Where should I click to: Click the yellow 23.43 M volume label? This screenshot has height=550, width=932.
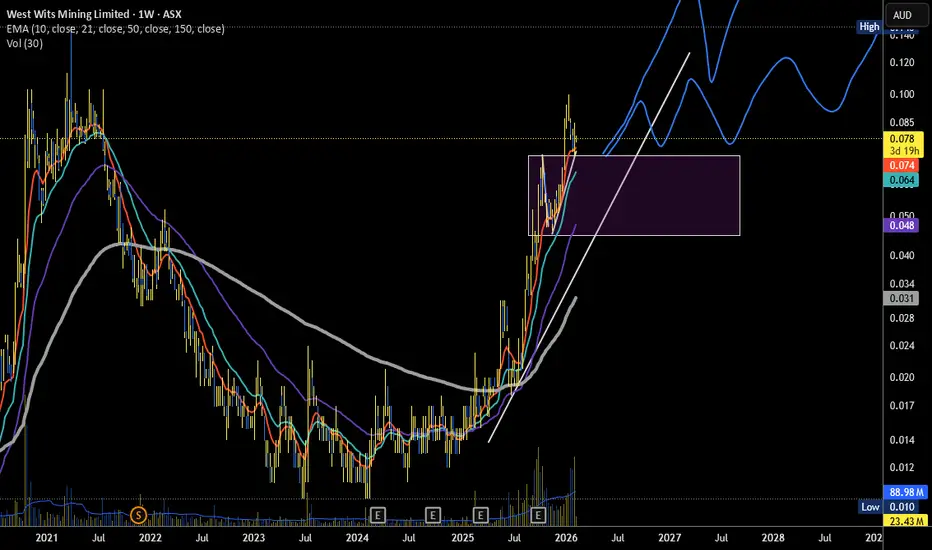click(906, 521)
